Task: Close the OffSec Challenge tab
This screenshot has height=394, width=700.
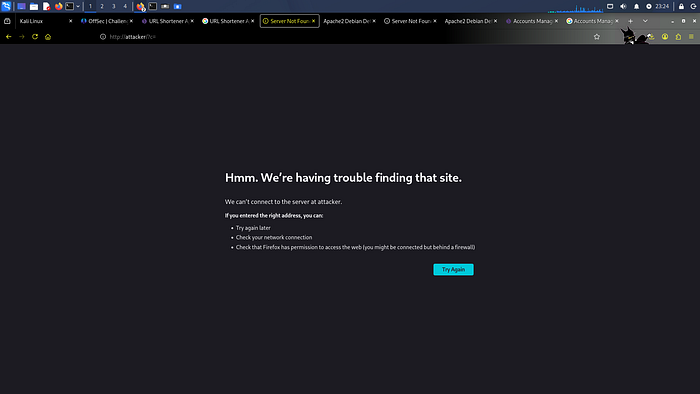Action: 131,21
